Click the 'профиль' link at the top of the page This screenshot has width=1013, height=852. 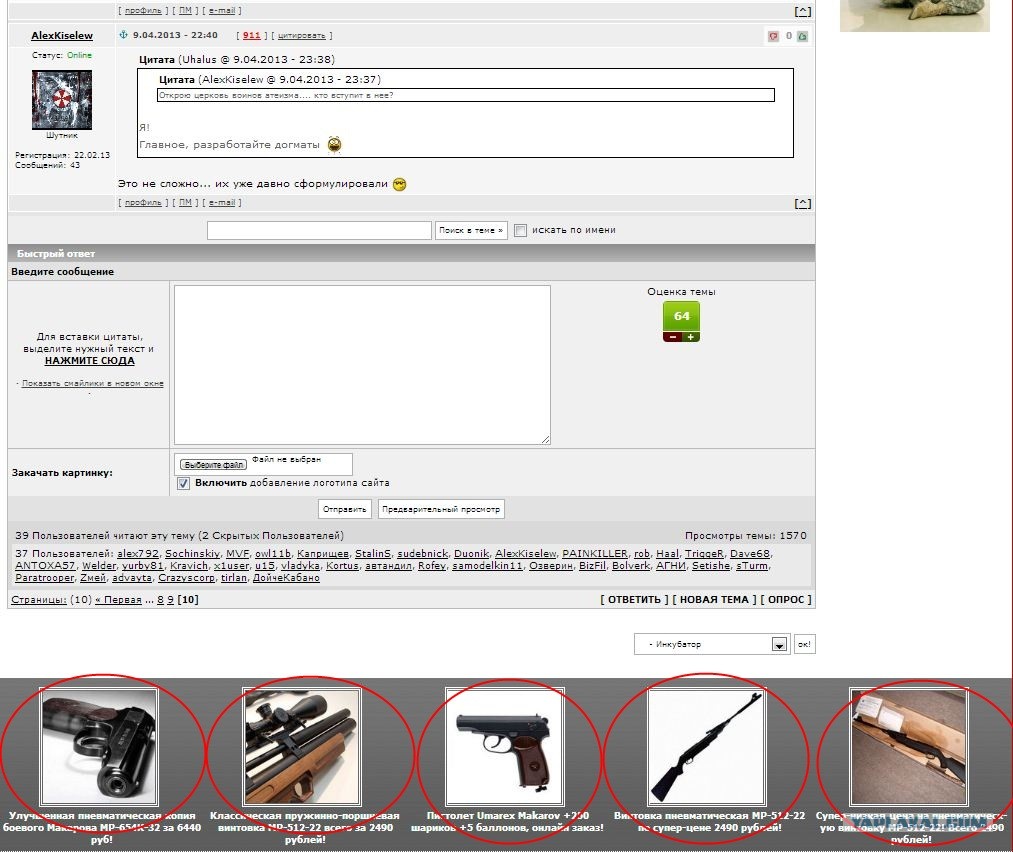coord(143,10)
